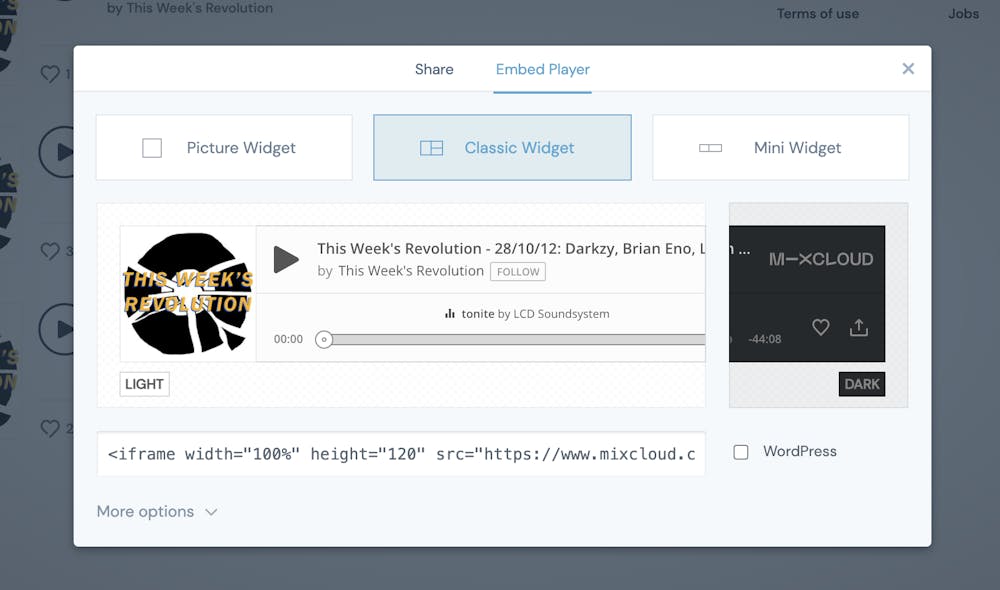Expand More options

click(x=157, y=512)
